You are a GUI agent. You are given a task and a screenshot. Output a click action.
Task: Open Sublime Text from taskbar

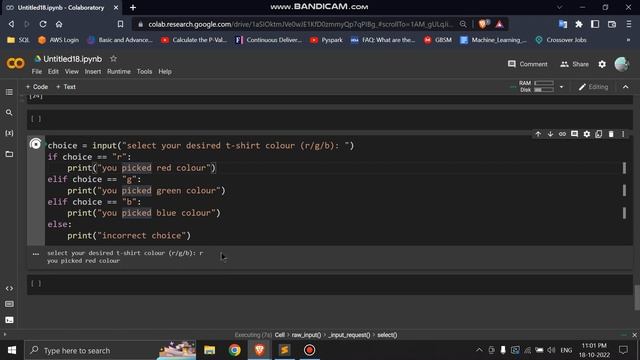click(x=284, y=350)
